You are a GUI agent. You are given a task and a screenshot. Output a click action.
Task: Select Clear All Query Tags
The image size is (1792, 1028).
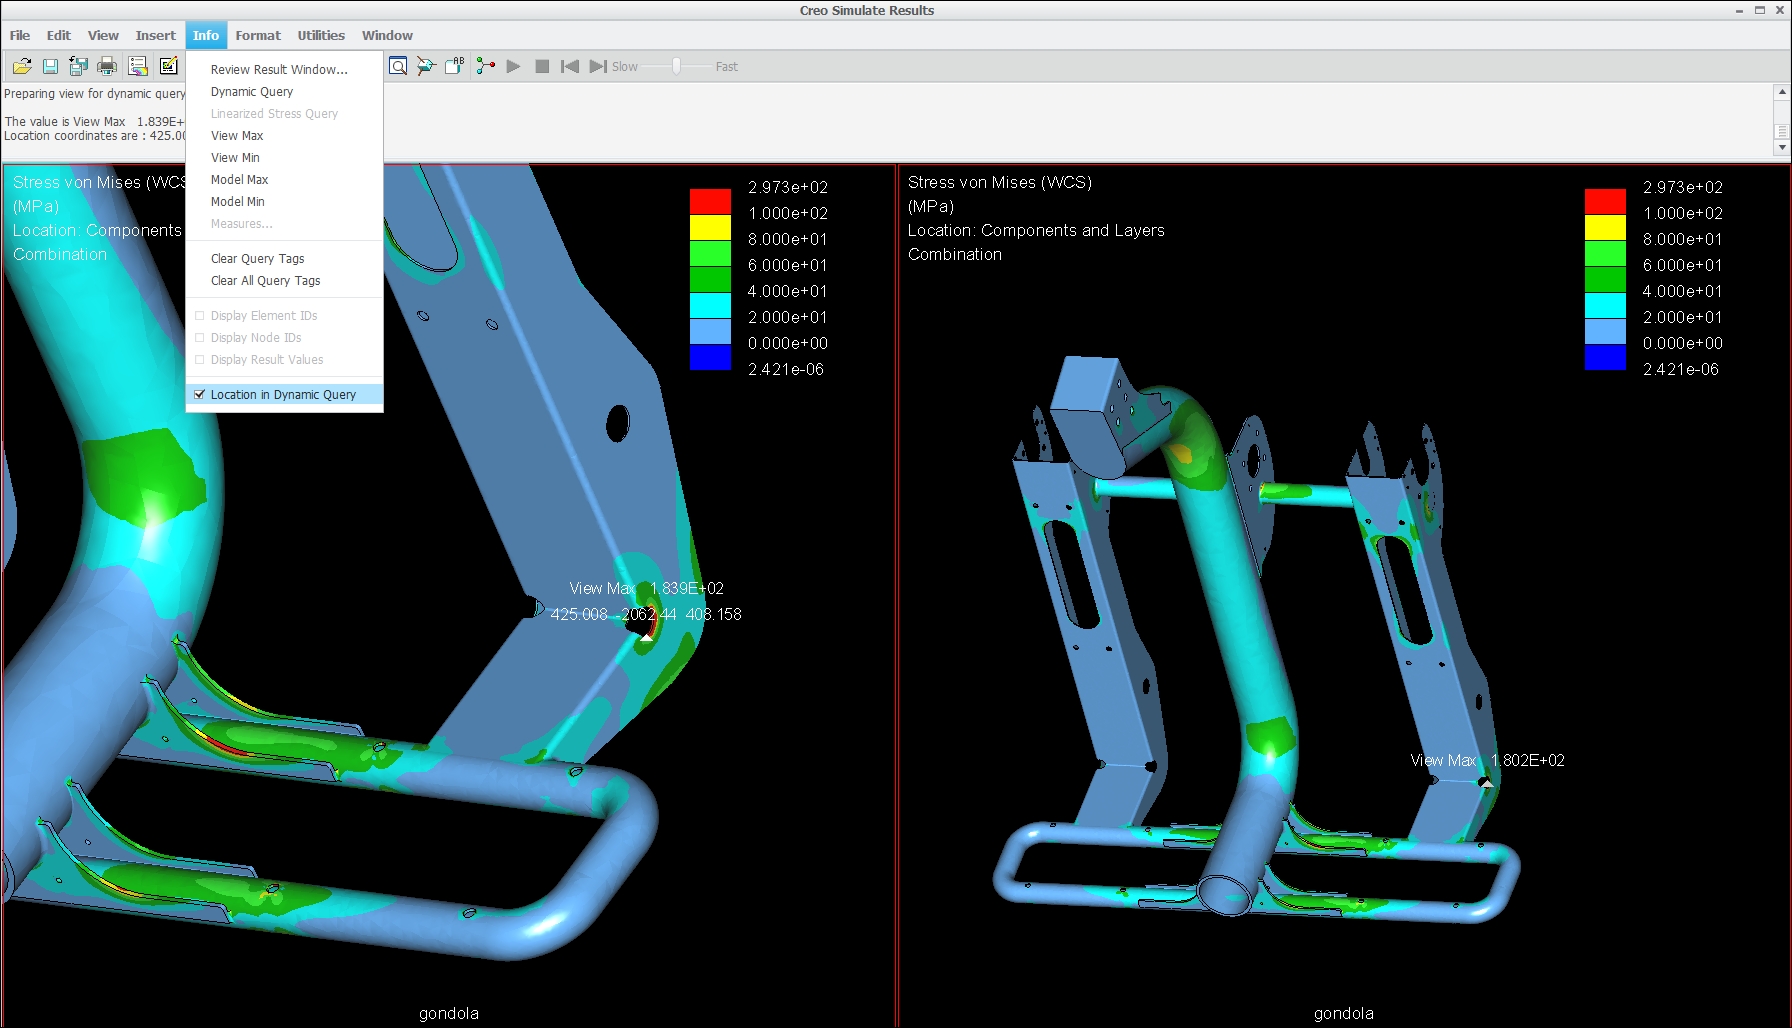coord(284,280)
